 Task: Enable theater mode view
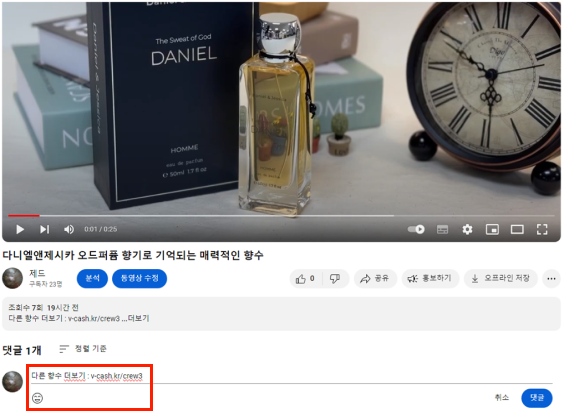coord(517,229)
